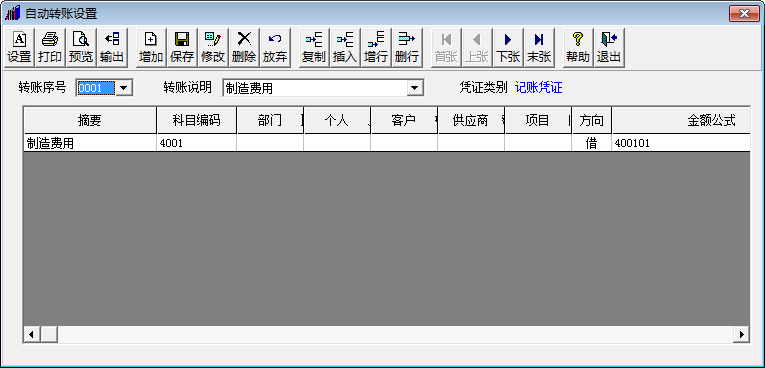
Task: Click the 摘要 column header
Action: pos(90,121)
